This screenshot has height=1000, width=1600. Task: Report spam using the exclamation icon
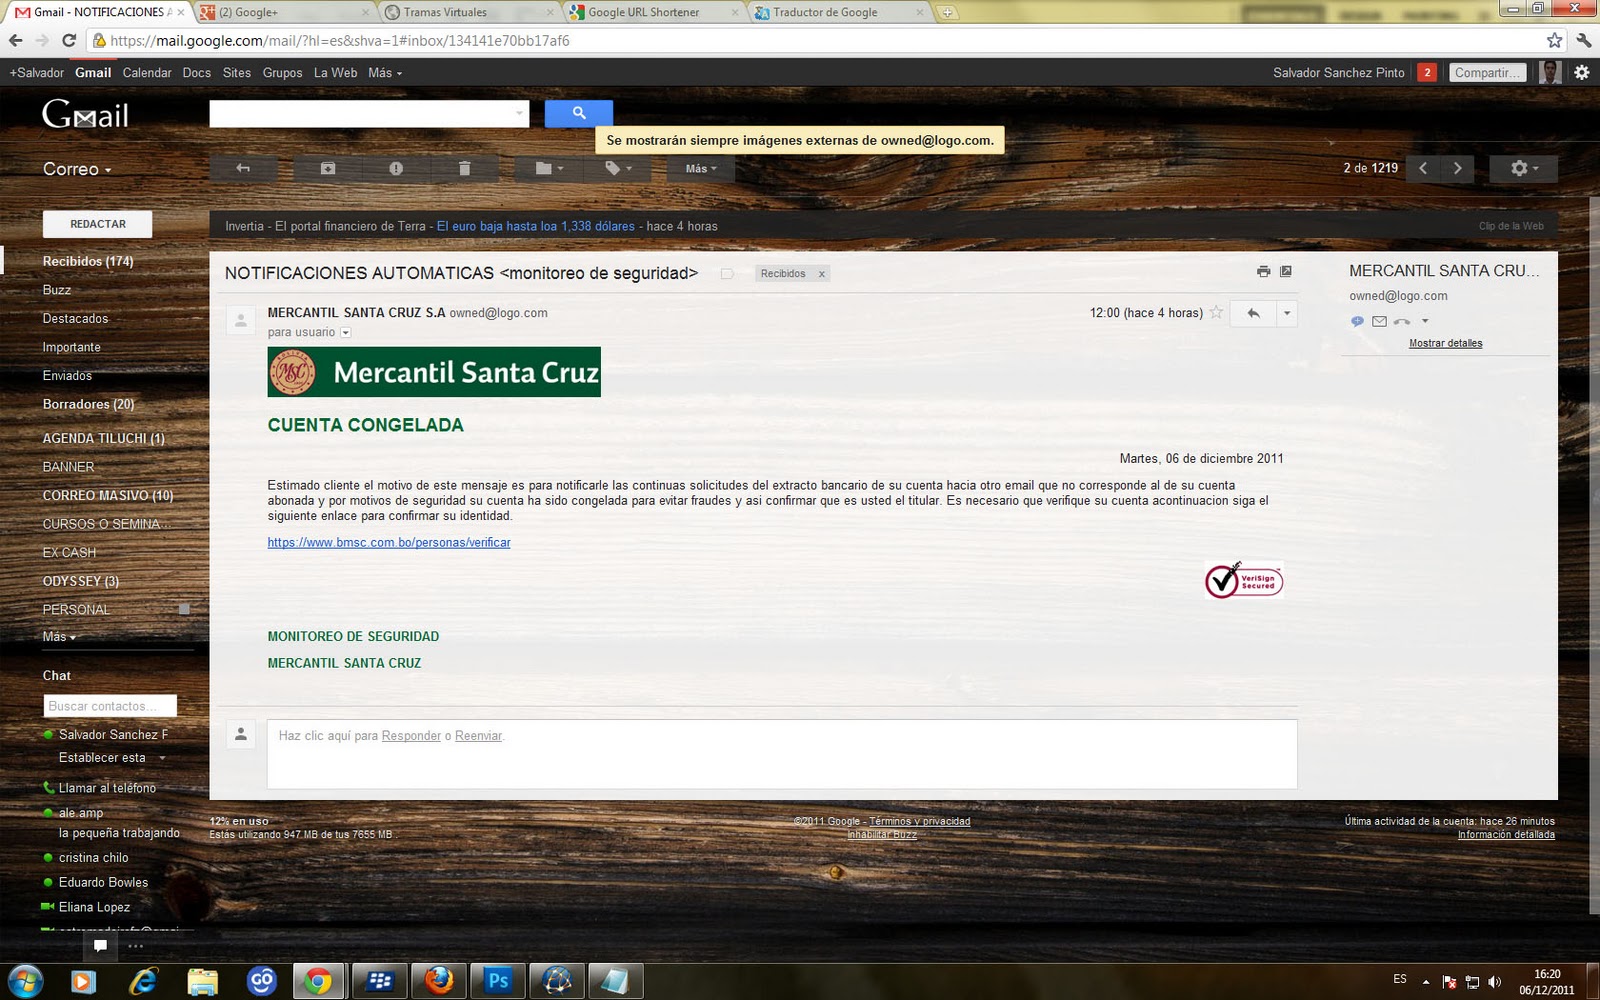point(396,168)
